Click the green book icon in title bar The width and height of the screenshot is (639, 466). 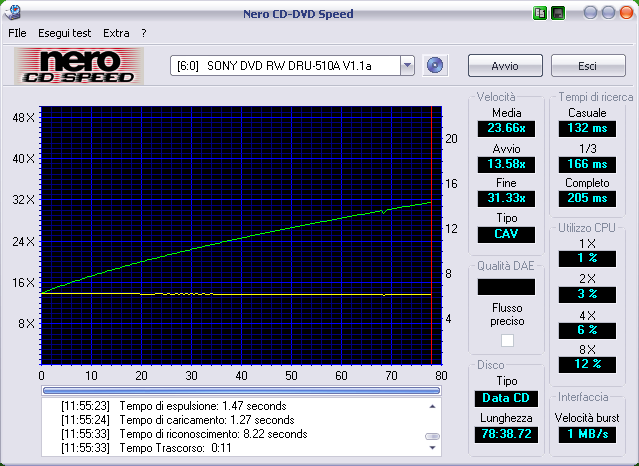coord(540,13)
